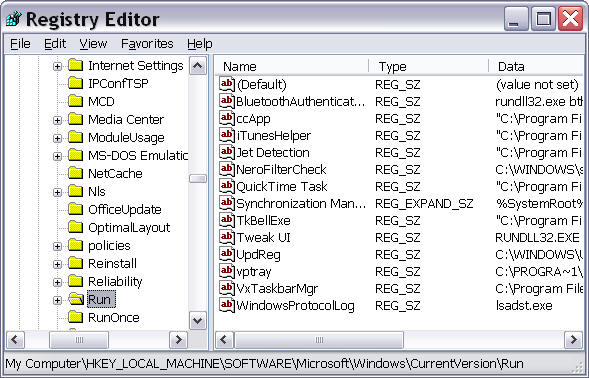Expand the Nls key
589x378 pixels.
click(x=57, y=192)
